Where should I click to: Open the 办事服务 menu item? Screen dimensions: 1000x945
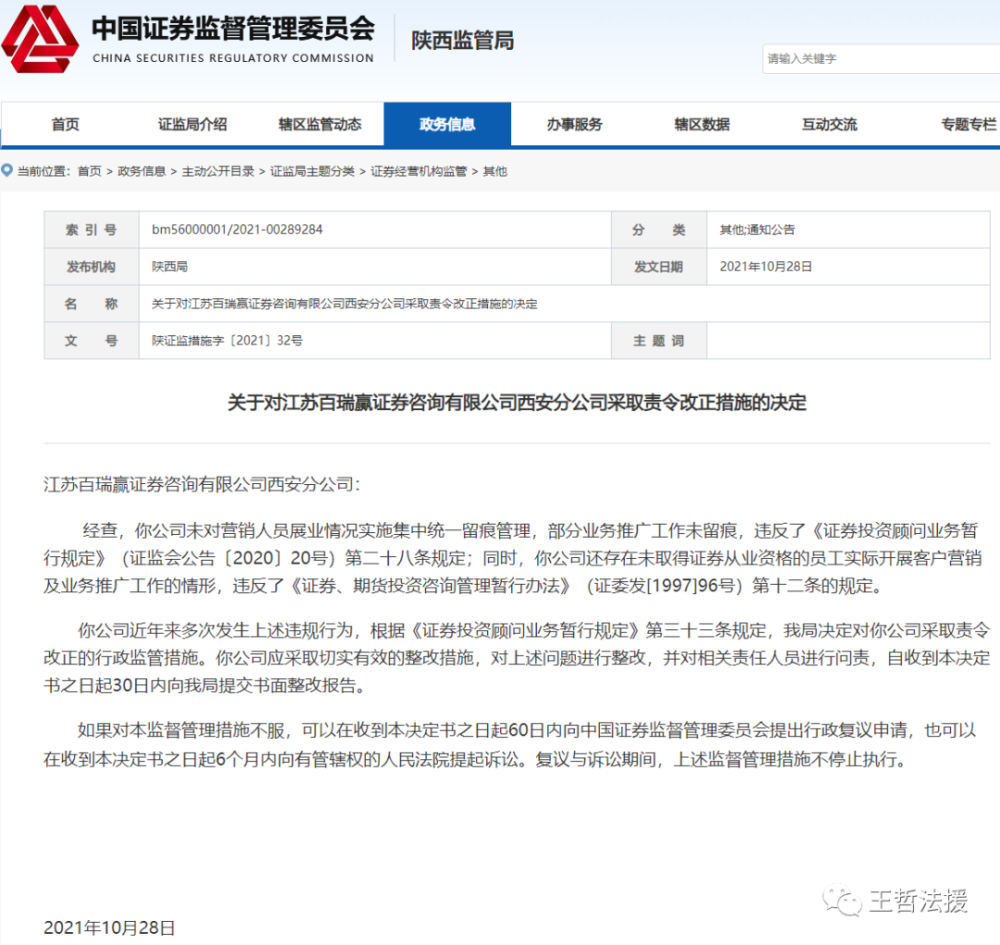click(575, 124)
